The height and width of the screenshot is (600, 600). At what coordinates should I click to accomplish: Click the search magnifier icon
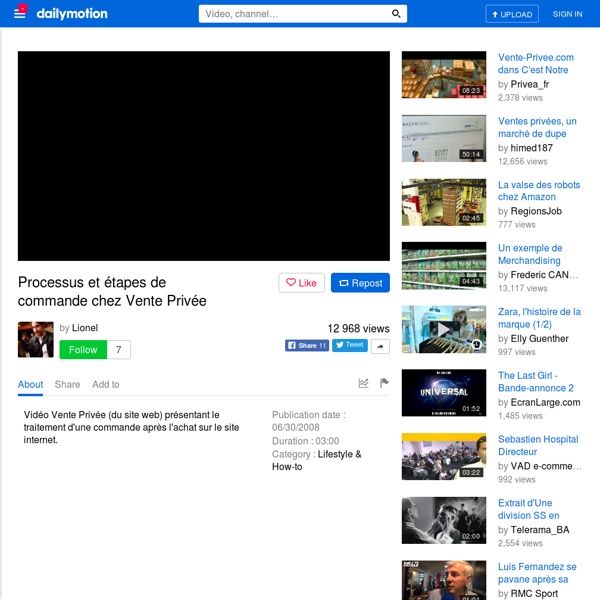(x=396, y=14)
